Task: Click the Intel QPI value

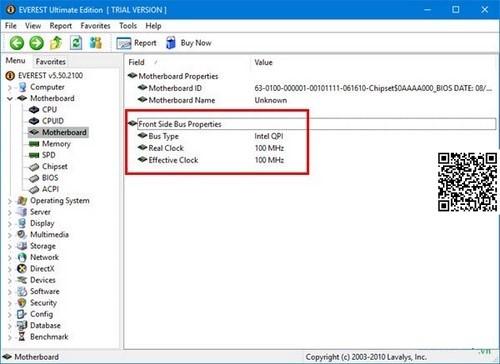Action: pos(269,136)
